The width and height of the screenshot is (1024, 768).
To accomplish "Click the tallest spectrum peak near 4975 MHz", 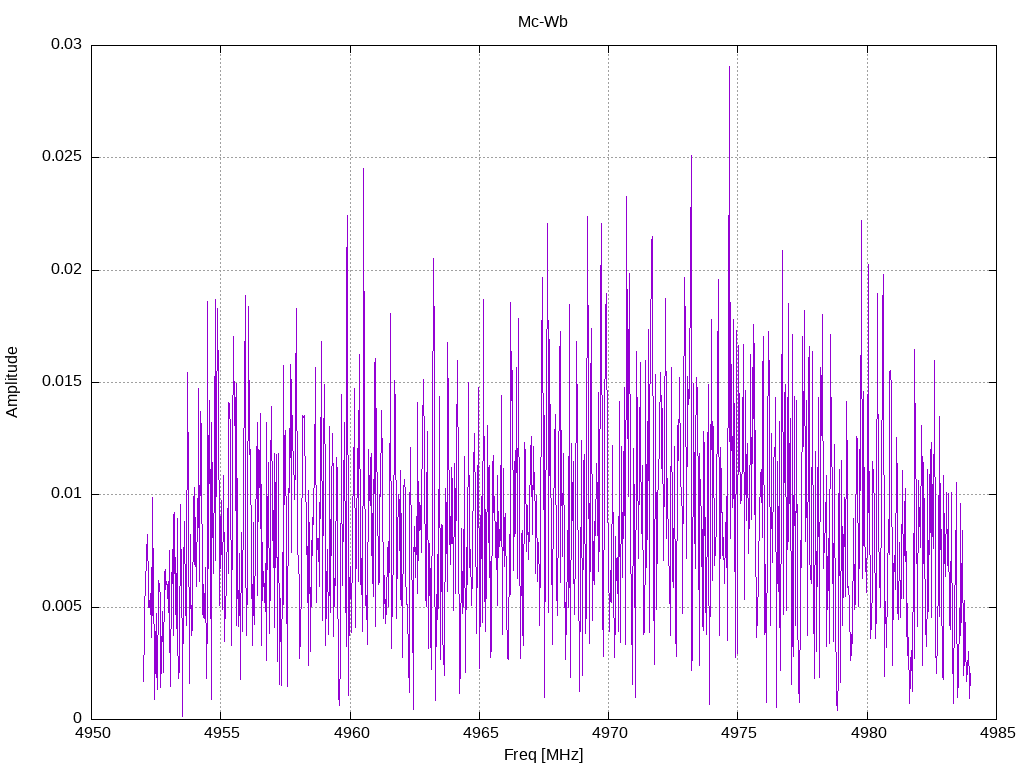I will [x=729, y=68].
